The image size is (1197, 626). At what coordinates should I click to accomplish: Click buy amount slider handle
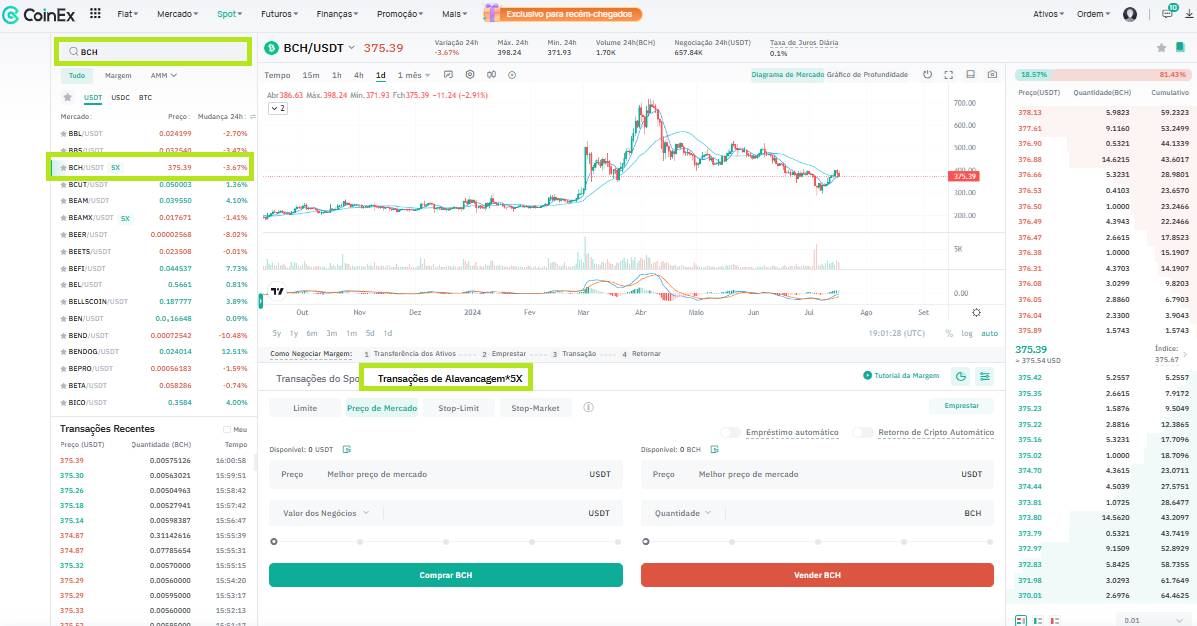274,541
